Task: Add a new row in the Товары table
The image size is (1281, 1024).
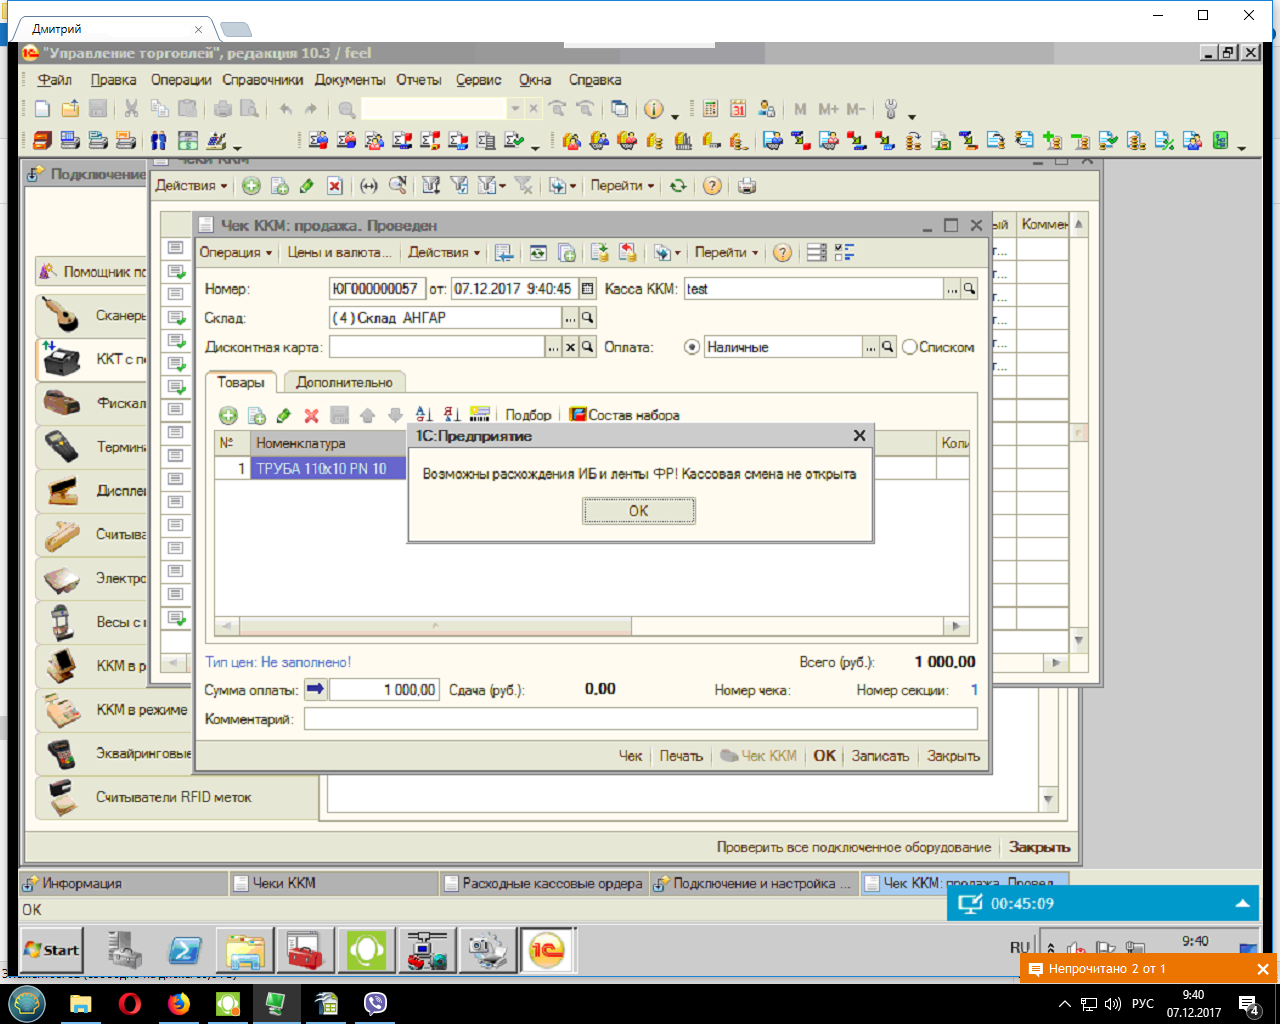Action: click(x=228, y=415)
